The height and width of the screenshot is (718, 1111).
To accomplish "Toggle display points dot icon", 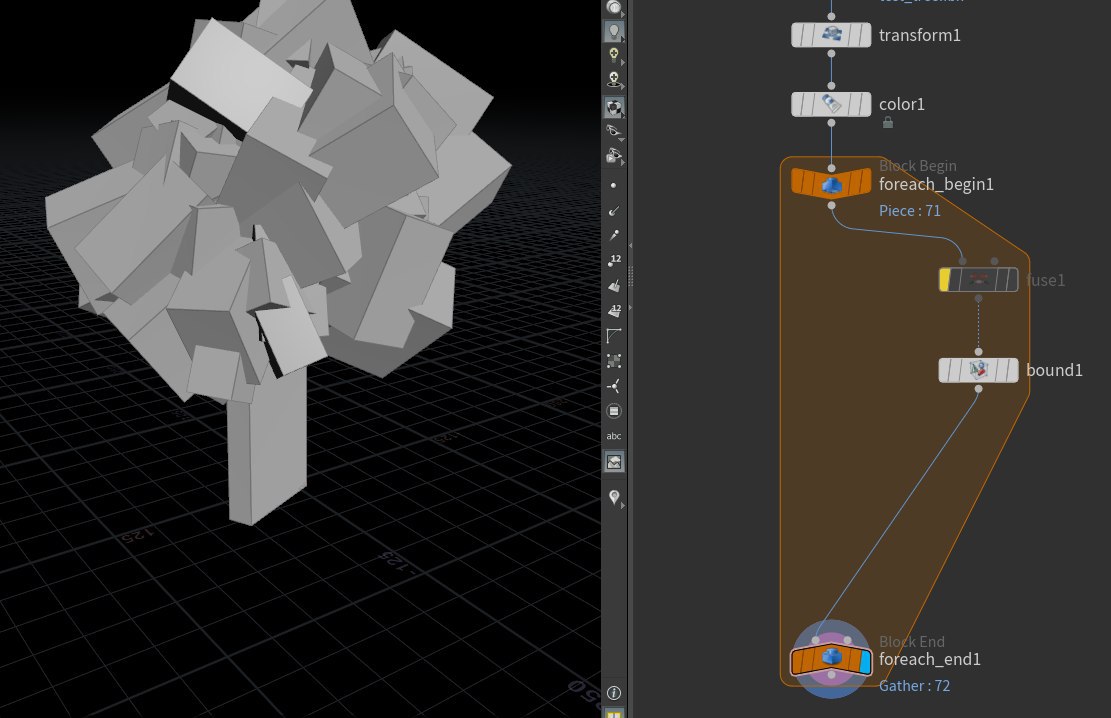I will 614,186.
